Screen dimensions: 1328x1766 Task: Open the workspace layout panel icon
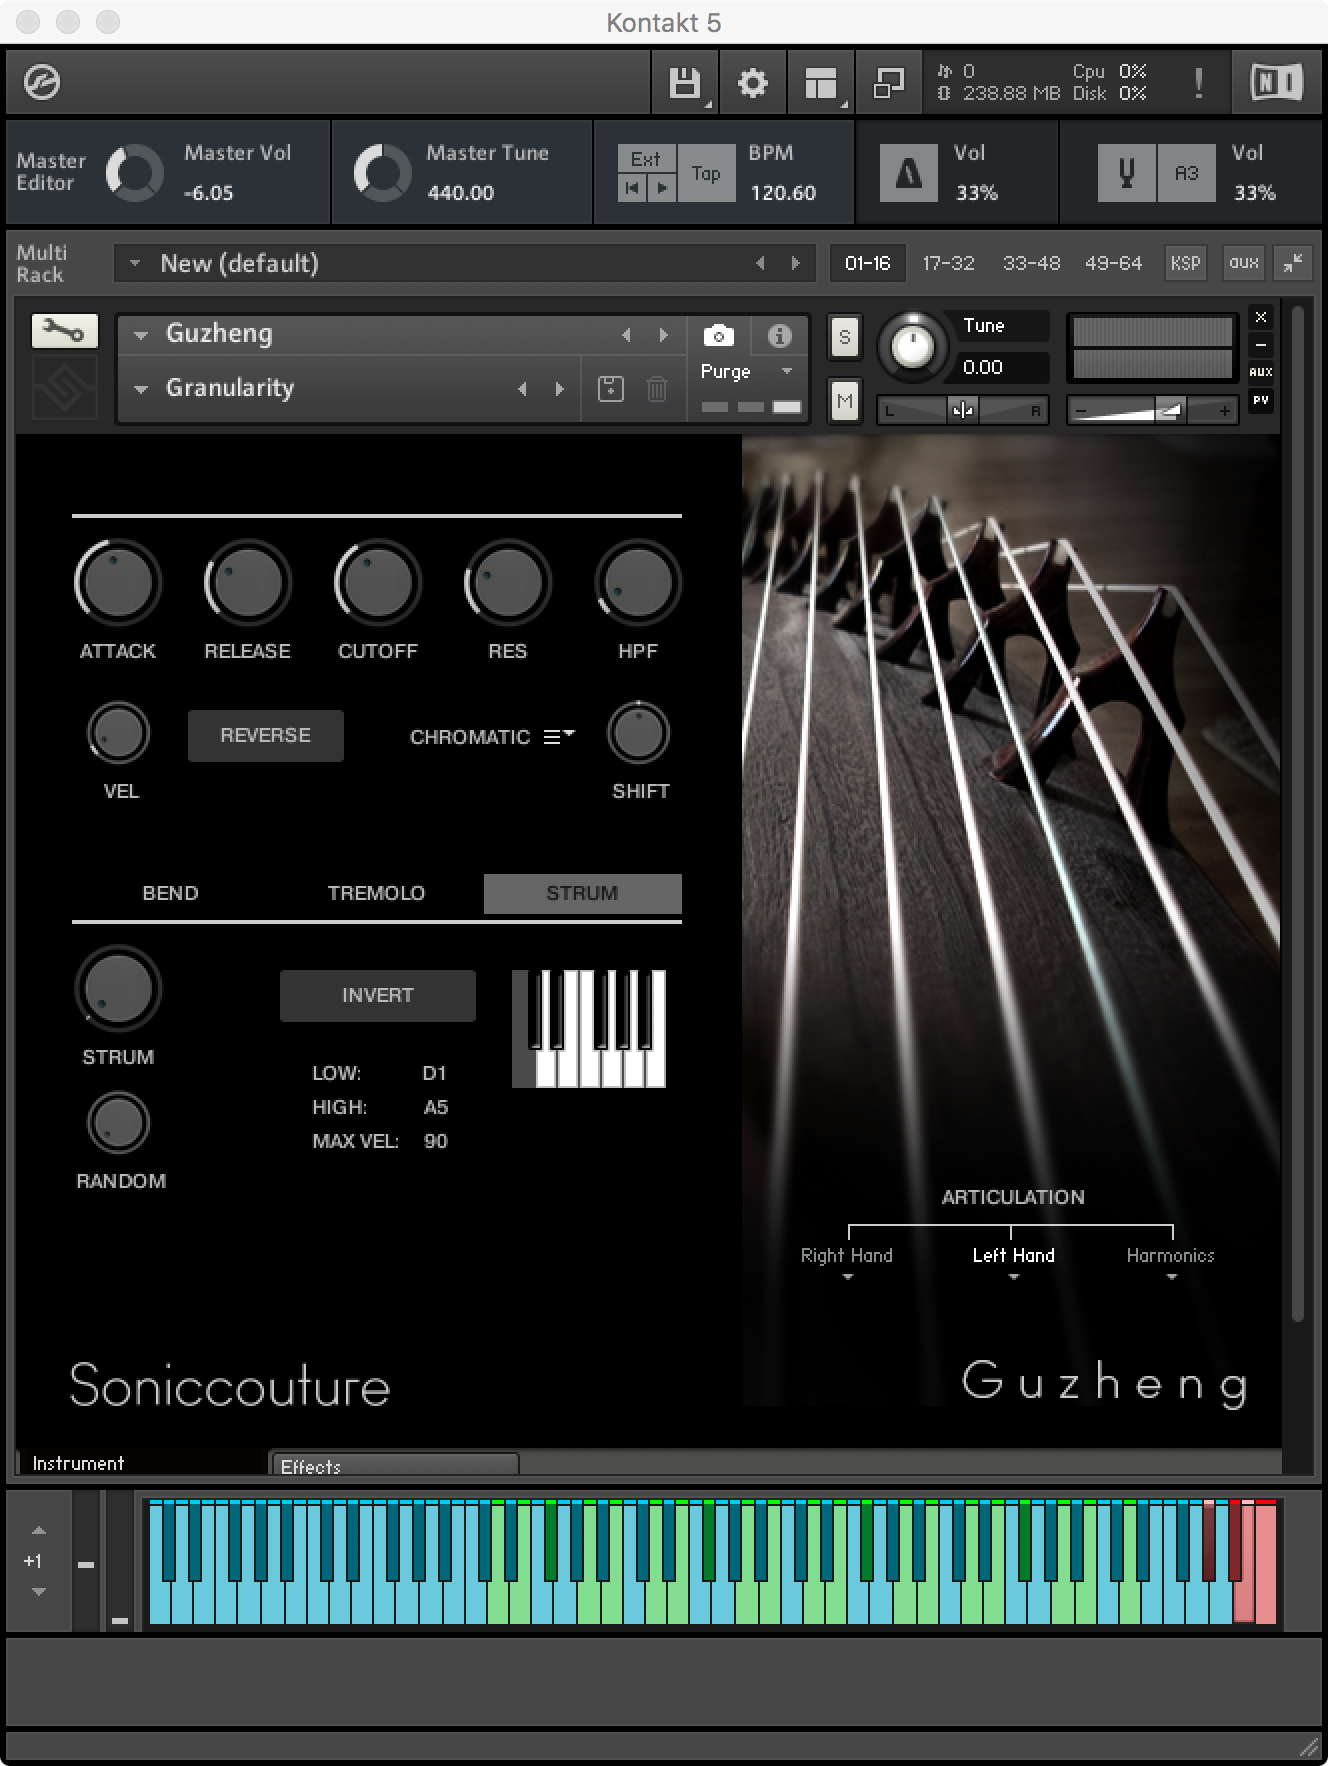tap(821, 83)
